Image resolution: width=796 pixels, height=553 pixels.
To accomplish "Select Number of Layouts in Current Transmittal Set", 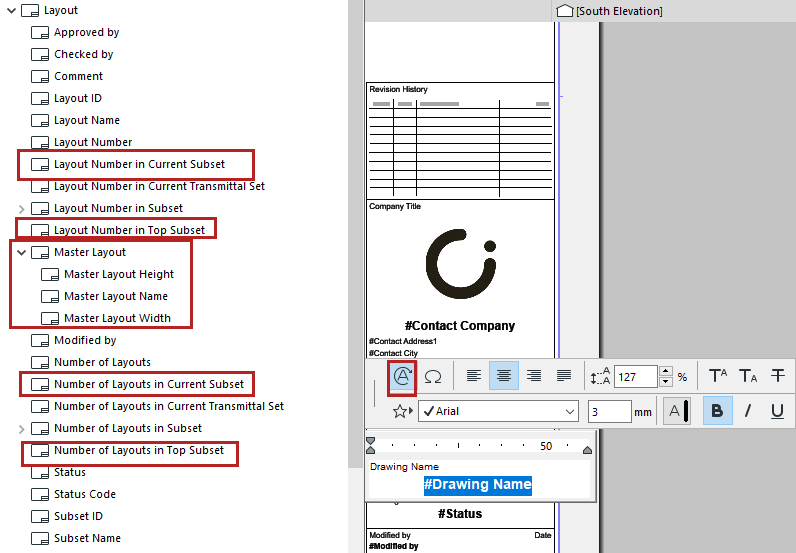I will pyautogui.click(x=169, y=406).
